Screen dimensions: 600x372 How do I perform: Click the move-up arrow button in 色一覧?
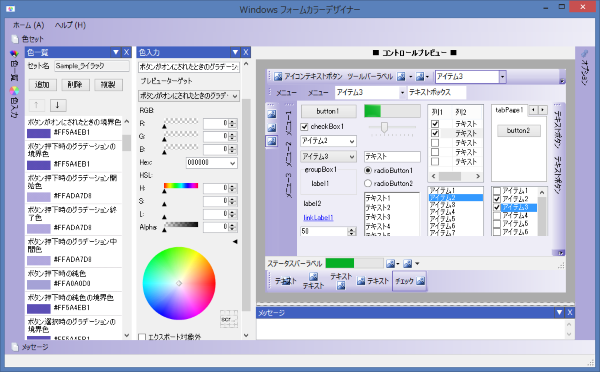point(36,105)
